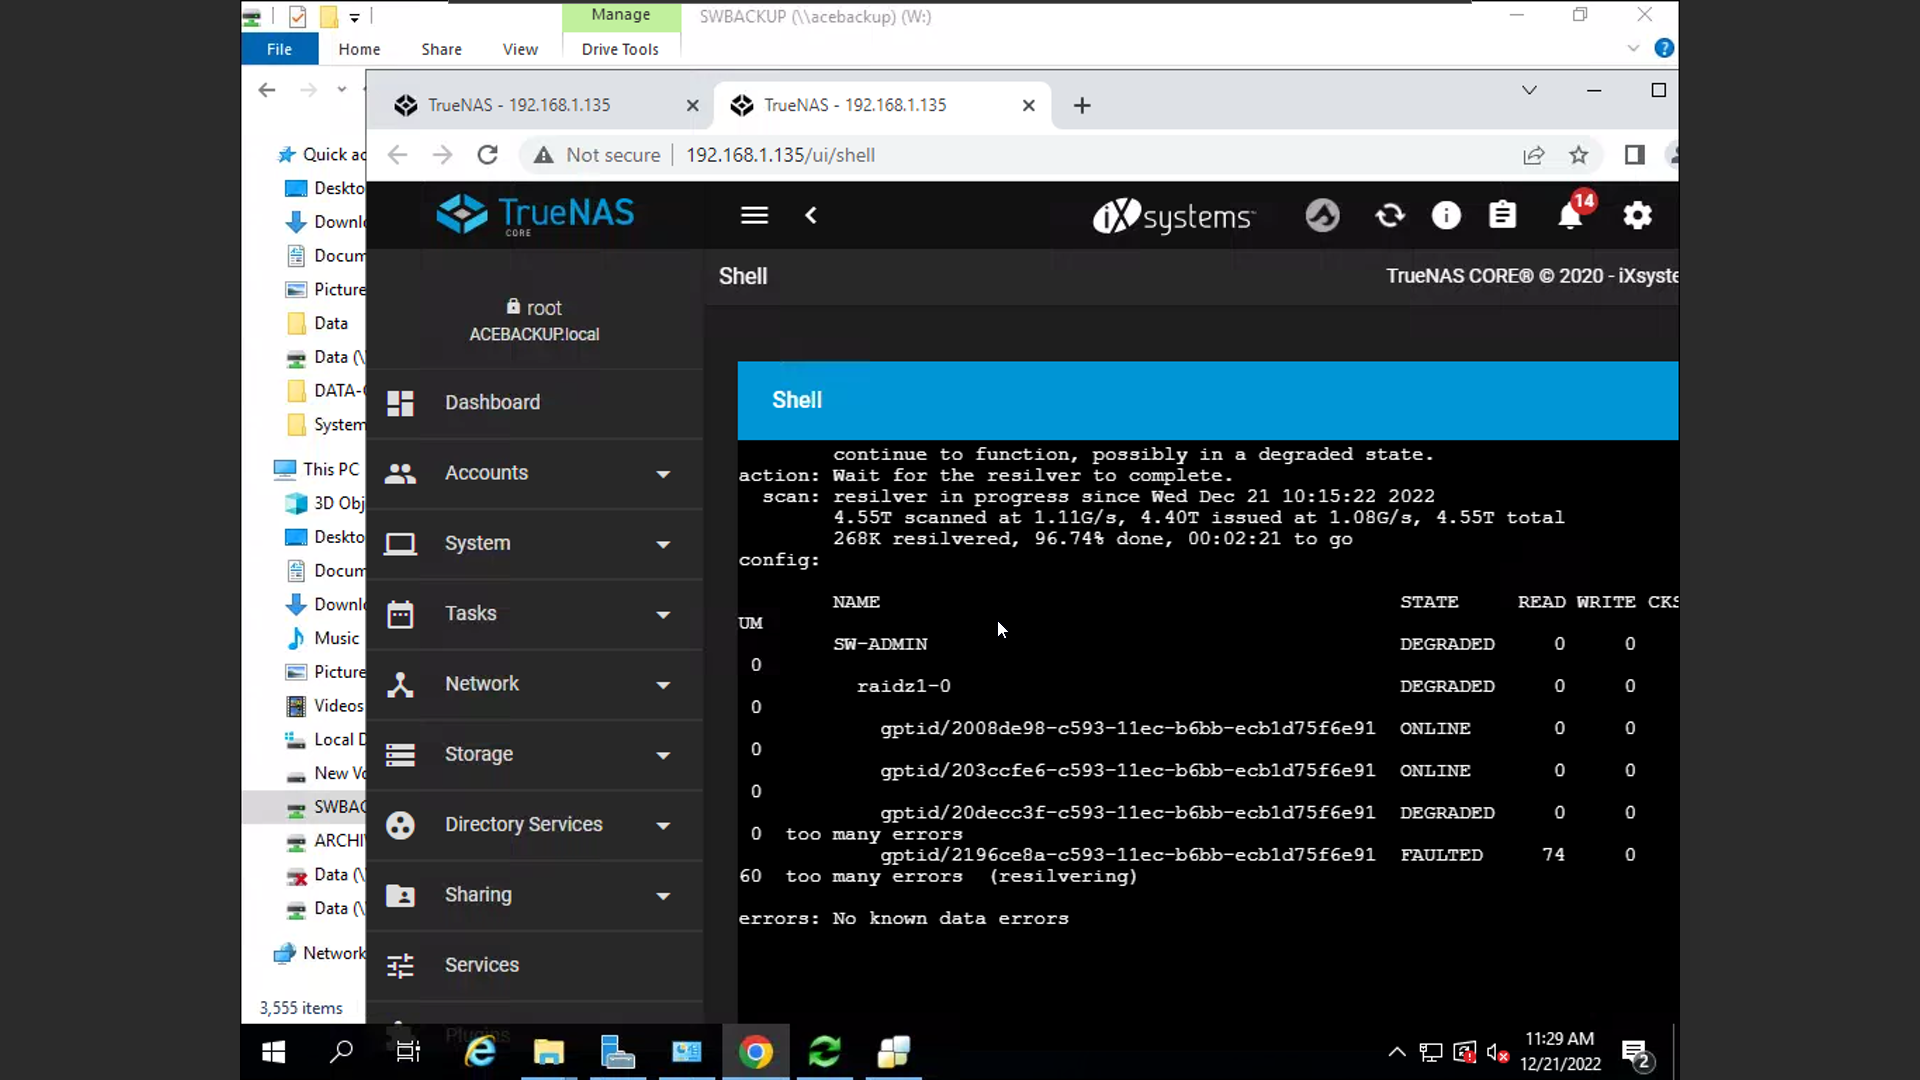Click the Storage stack icon
Image resolution: width=1920 pixels, height=1080 pixels.
(400, 754)
